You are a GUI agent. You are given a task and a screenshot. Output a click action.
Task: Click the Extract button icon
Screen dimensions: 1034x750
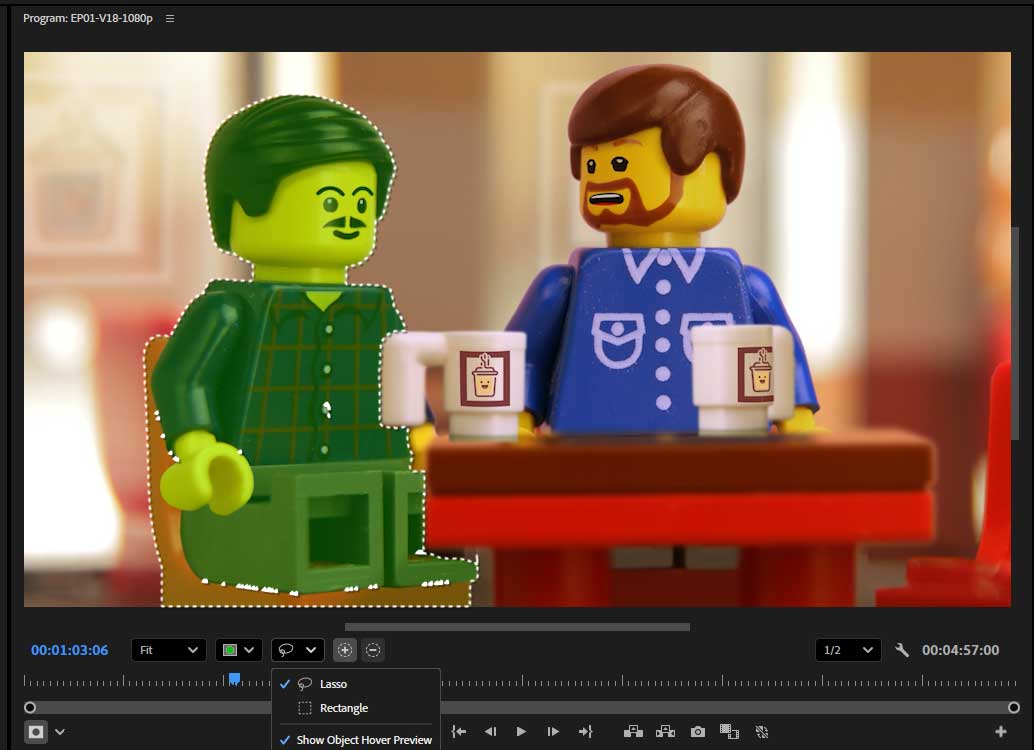pyautogui.click(x=665, y=732)
